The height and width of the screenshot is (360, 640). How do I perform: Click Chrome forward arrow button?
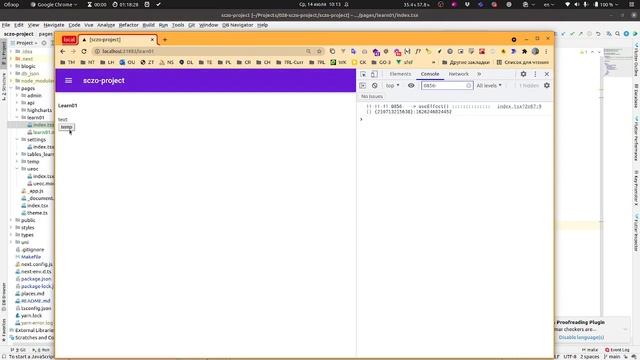pyautogui.click(x=73, y=51)
